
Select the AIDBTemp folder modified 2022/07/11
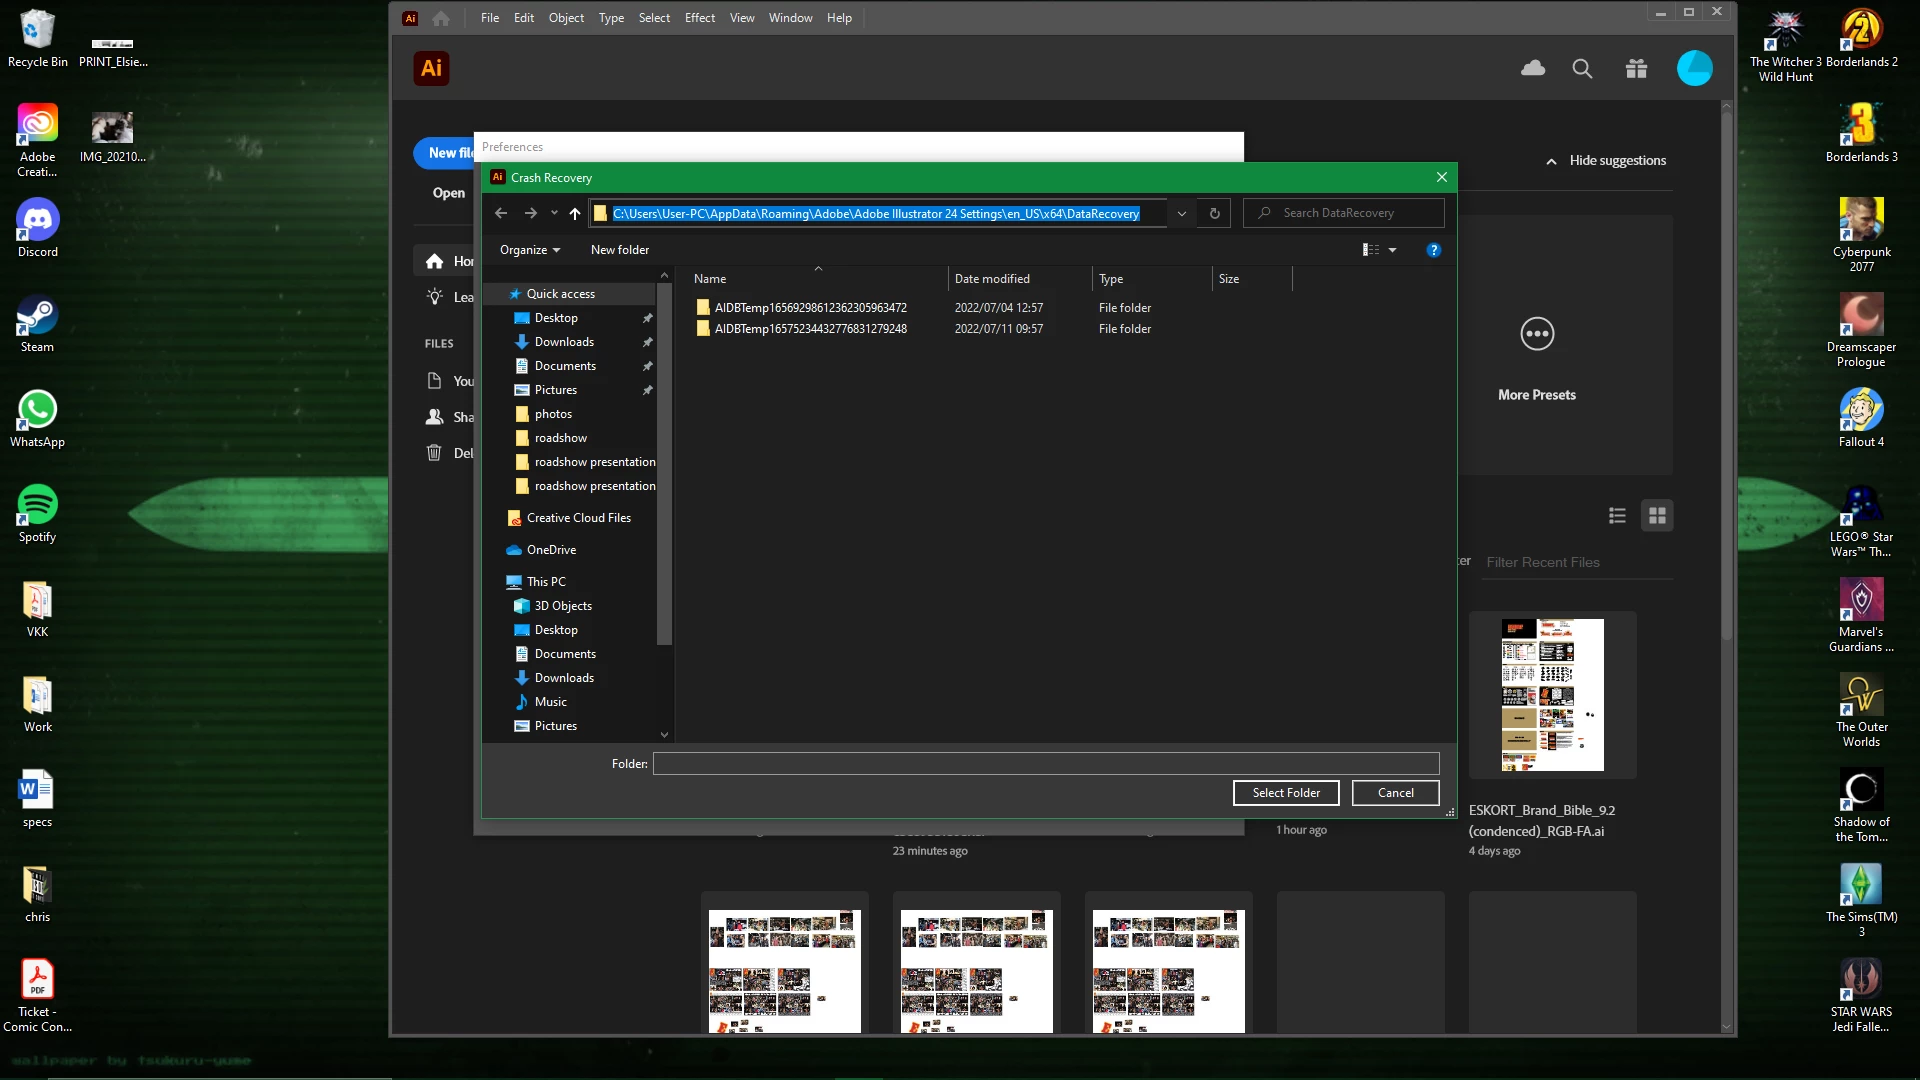coord(810,329)
